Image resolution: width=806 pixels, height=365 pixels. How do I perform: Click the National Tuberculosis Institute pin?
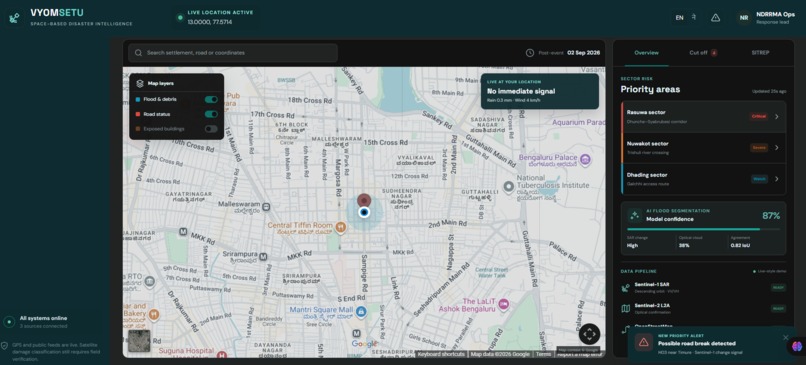(x=508, y=187)
